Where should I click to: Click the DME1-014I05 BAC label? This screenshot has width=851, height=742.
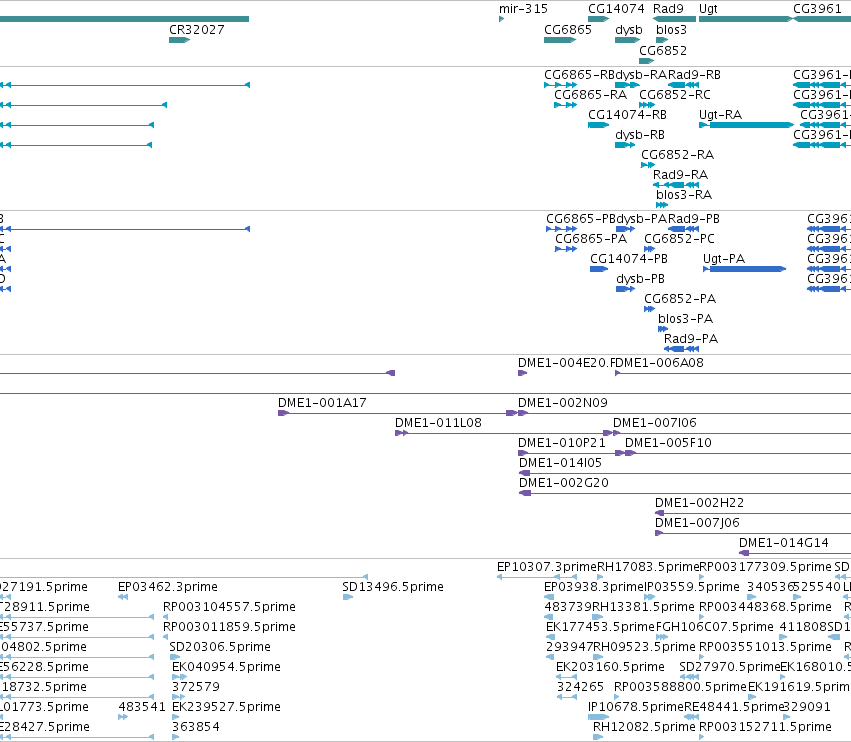click(560, 463)
